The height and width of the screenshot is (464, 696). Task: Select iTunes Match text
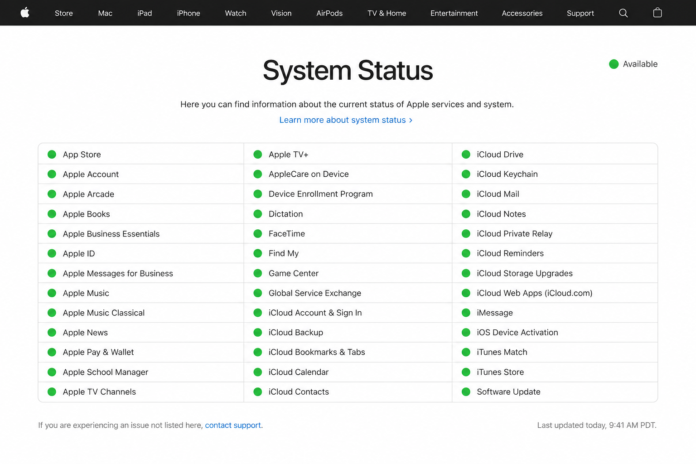click(502, 352)
